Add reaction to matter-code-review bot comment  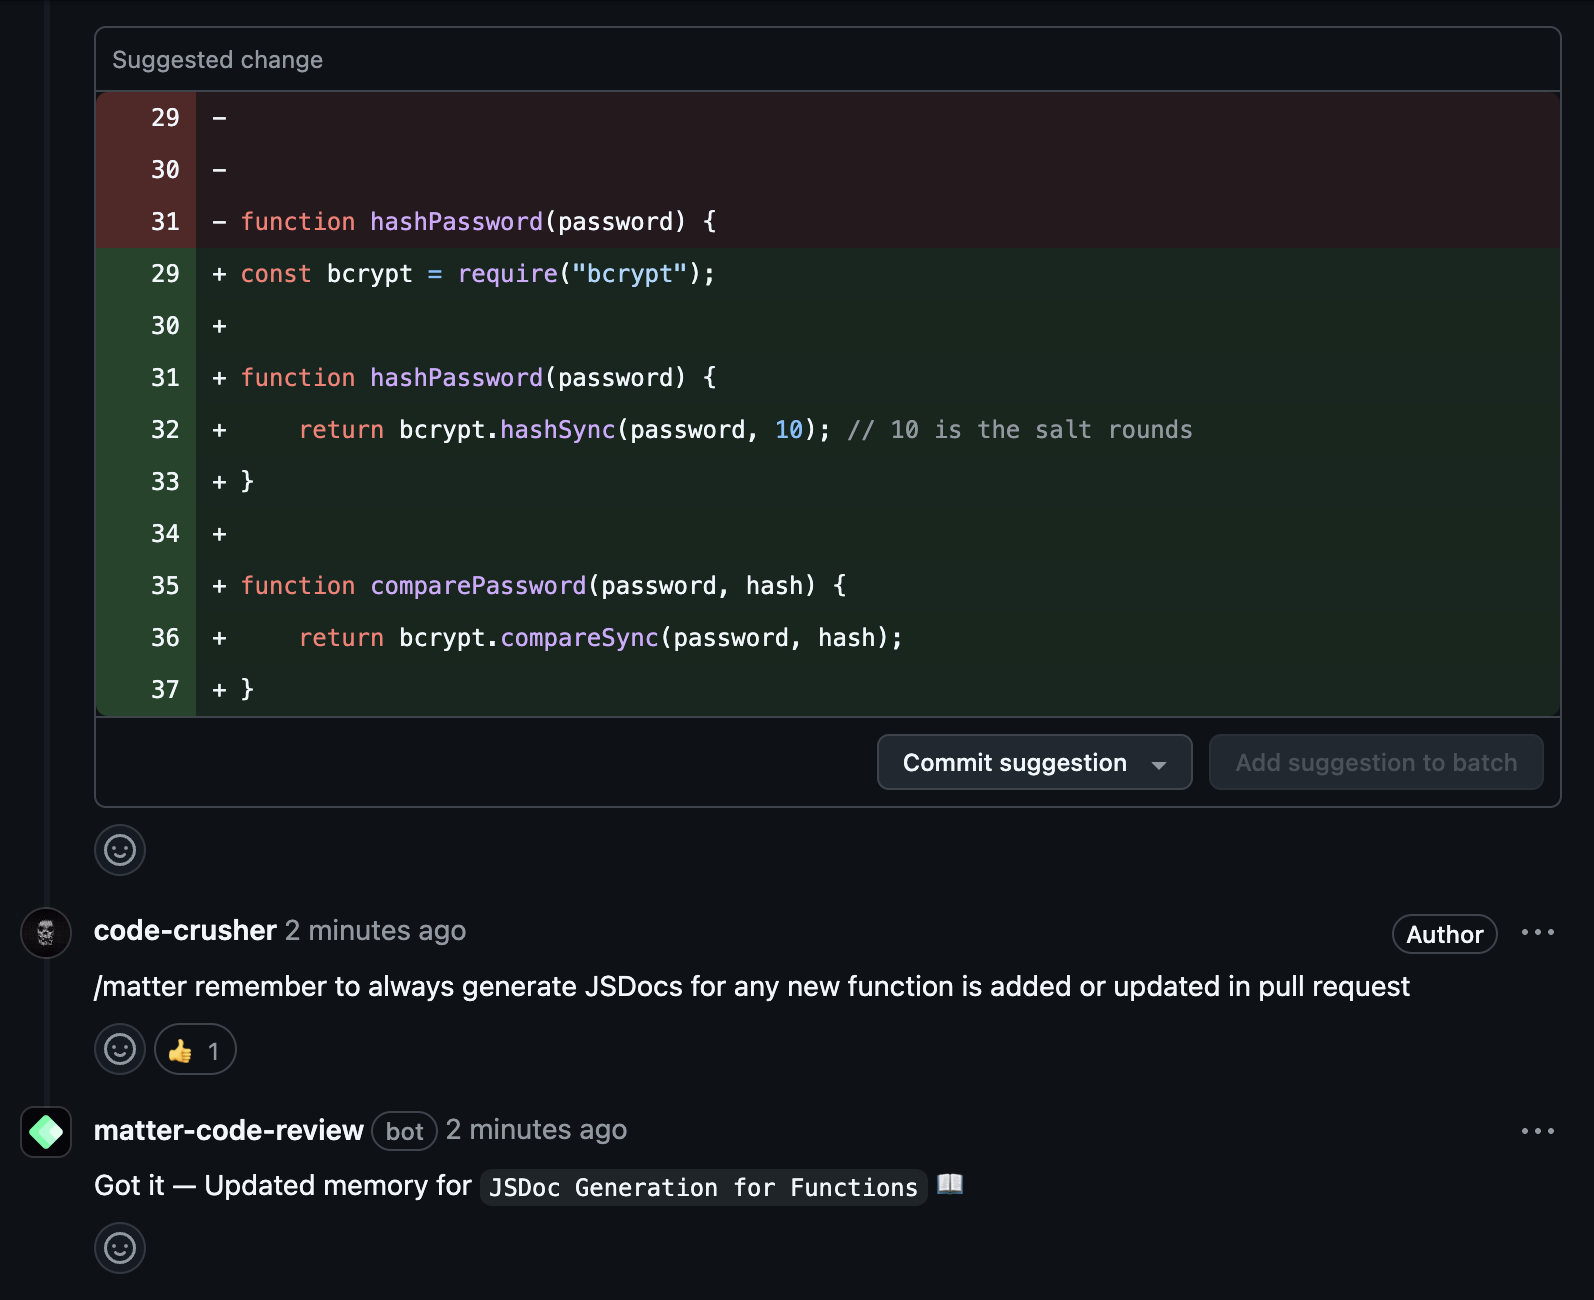point(120,1248)
